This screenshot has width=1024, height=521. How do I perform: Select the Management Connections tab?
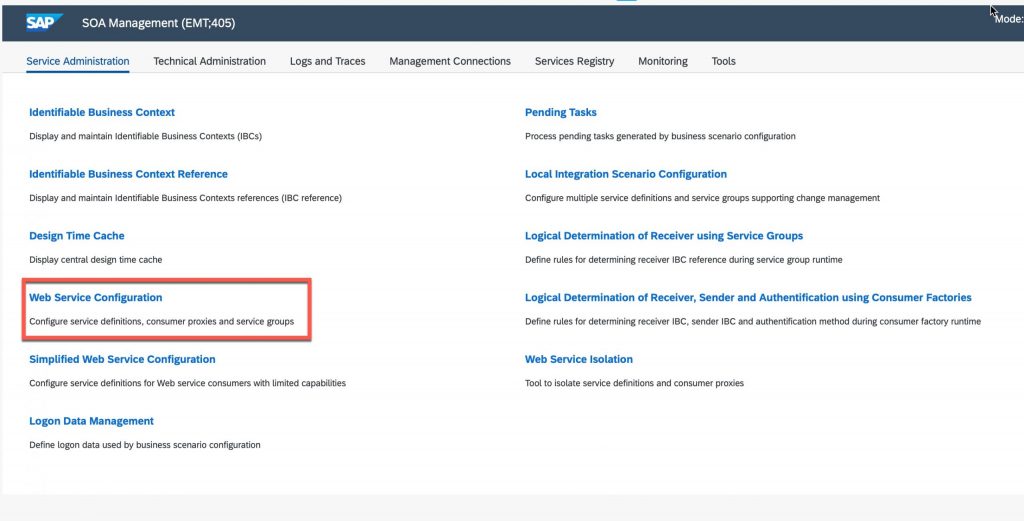(x=450, y=61)
